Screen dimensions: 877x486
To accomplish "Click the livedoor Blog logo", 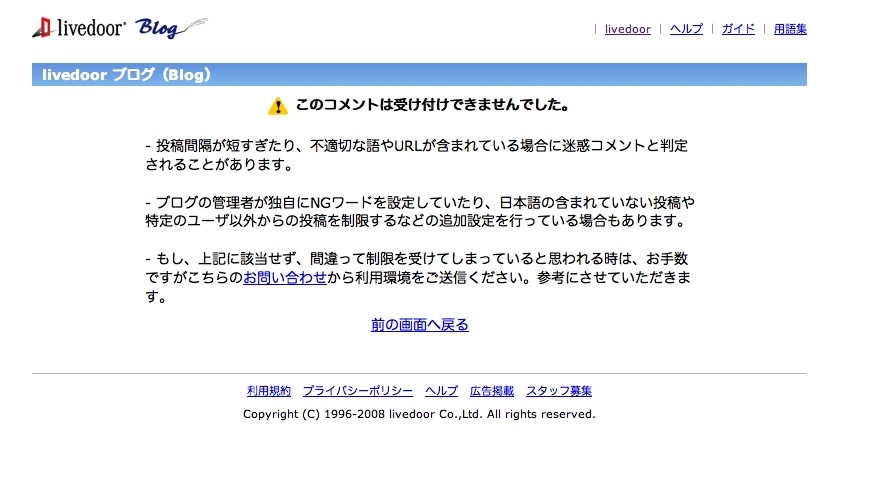I will 120,28.
